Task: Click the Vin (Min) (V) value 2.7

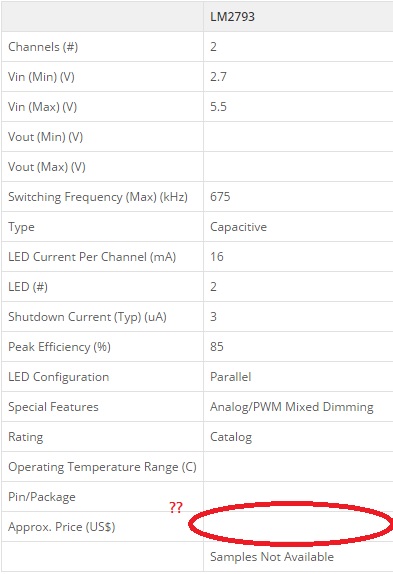Action: pyautogui.click(x=218, y=77)
